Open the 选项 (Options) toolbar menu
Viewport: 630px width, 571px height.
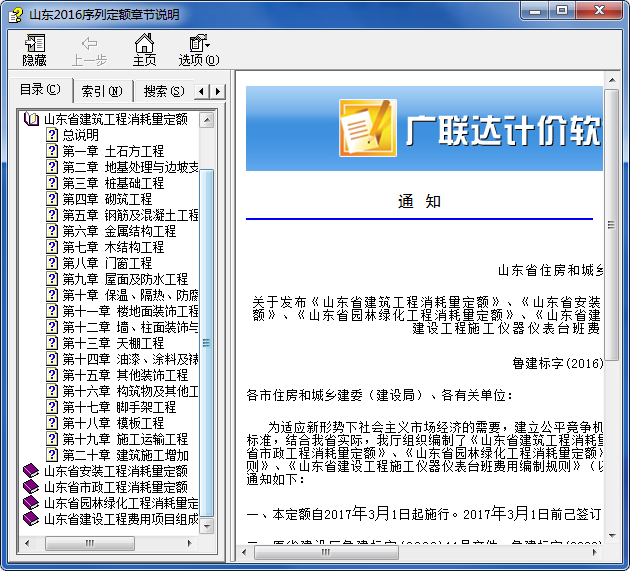coord(199,50)
